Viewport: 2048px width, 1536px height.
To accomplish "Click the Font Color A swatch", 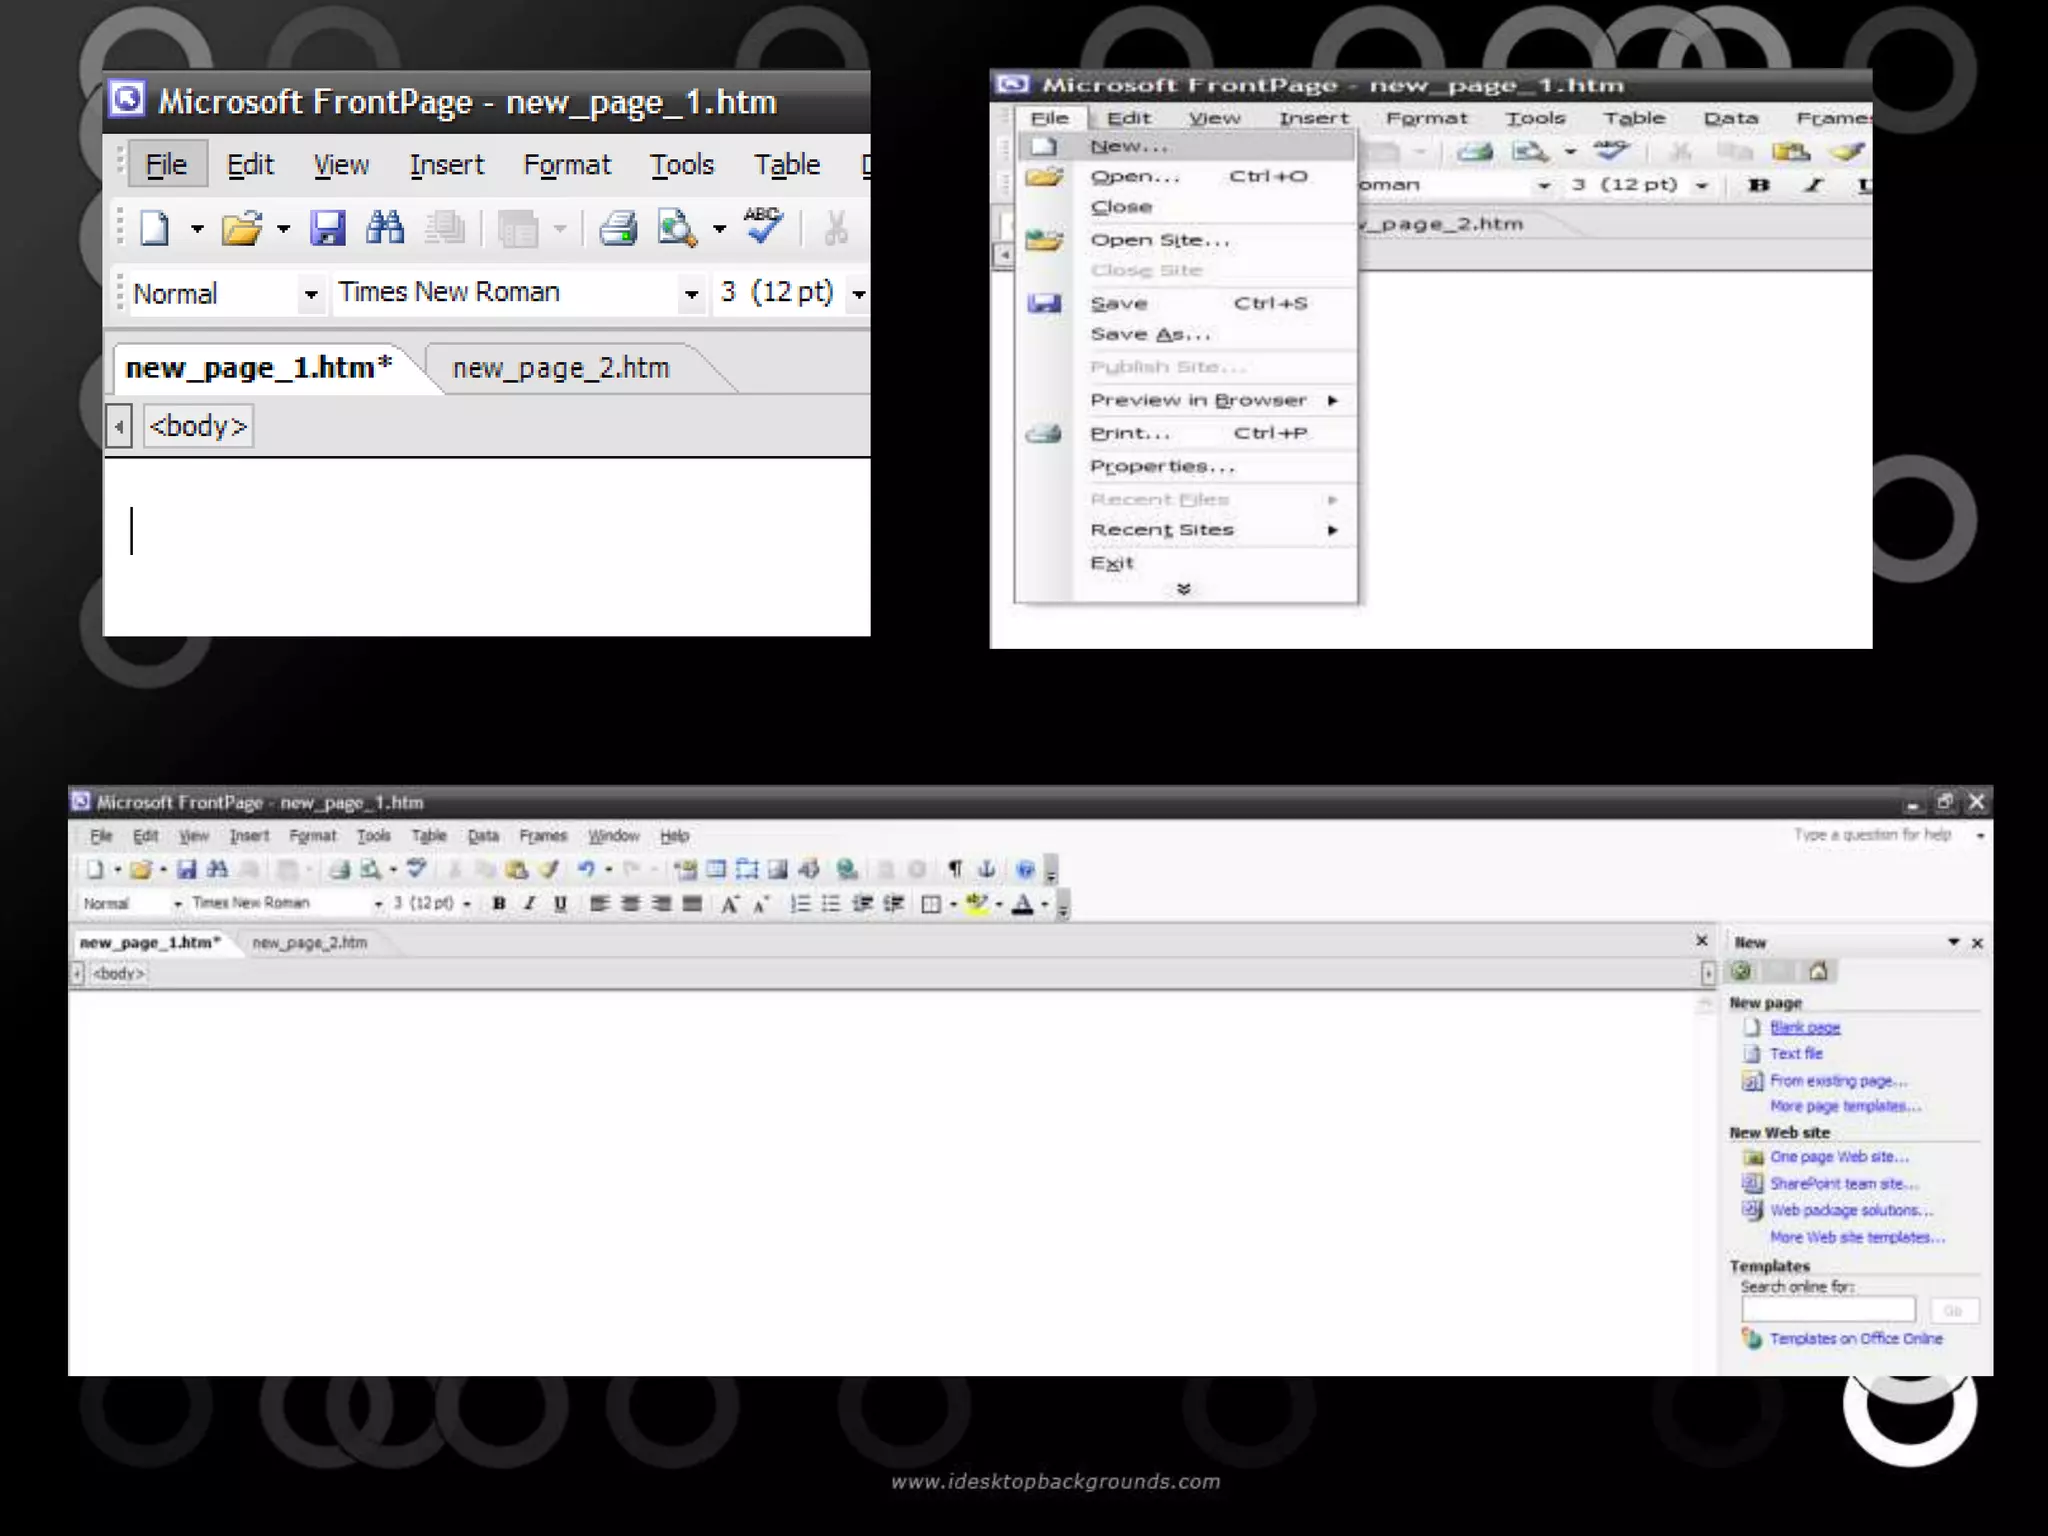I will pyautogui.click(x=1022, y=904).
